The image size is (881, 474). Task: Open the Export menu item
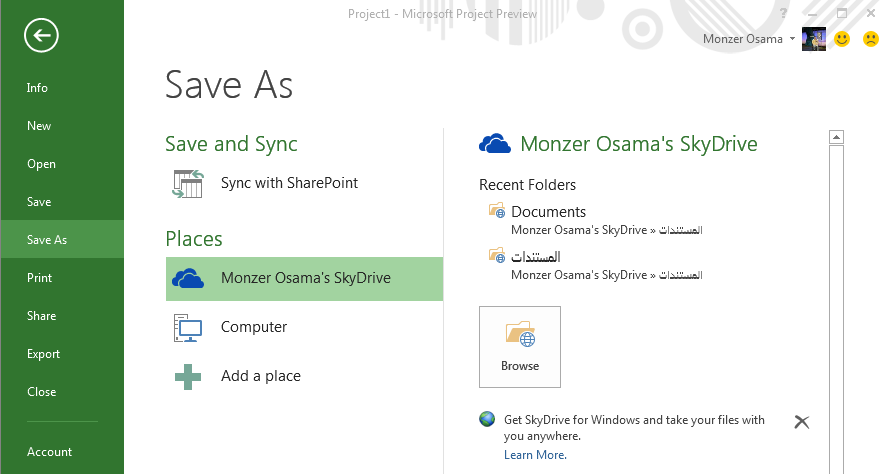[44, 354]
